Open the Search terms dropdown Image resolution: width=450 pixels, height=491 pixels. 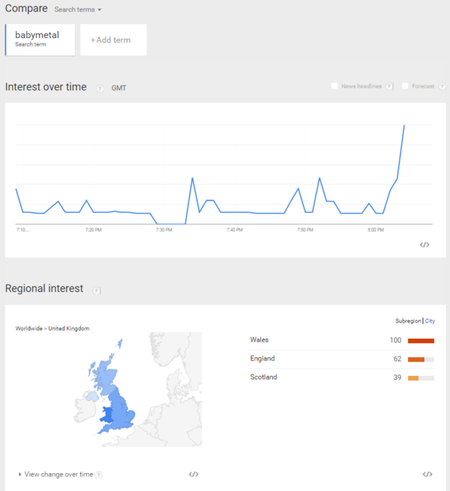(x=78, y=10)
